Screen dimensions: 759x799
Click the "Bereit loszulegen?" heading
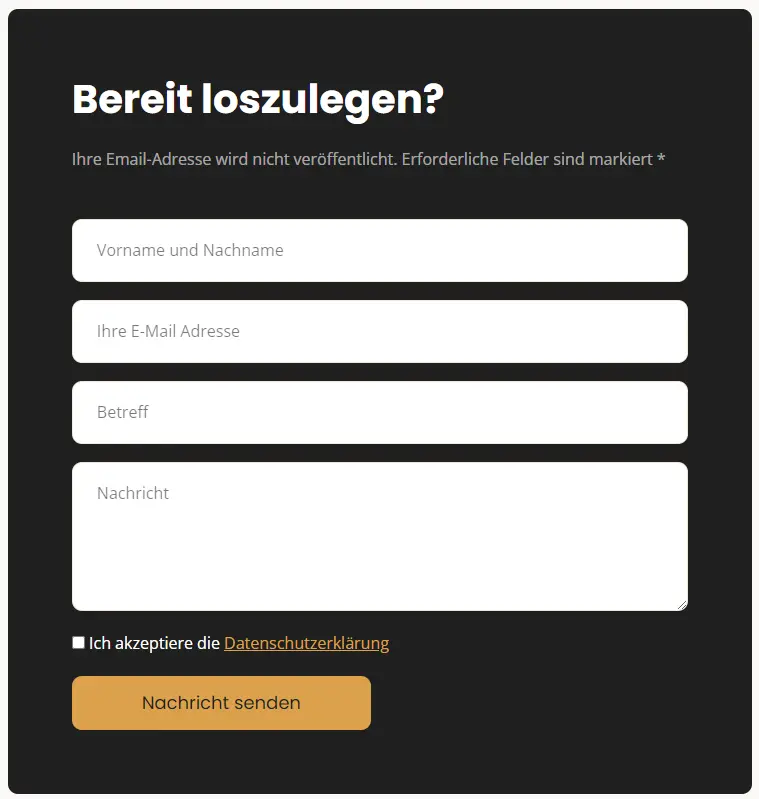pyautogui.click(x=258, y=100)
